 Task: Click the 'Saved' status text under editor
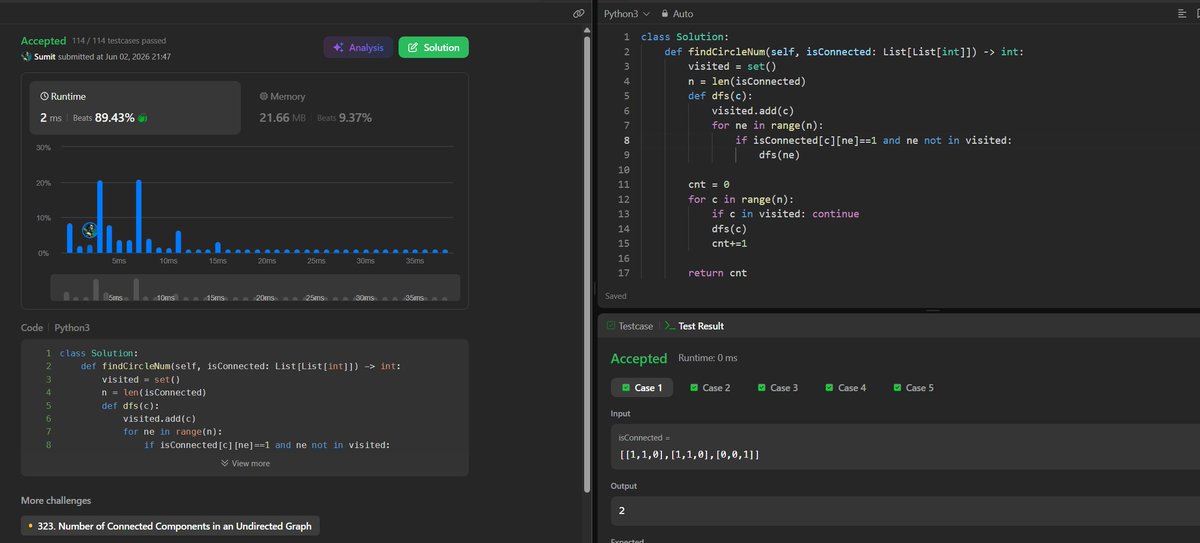tap(616, 296)
